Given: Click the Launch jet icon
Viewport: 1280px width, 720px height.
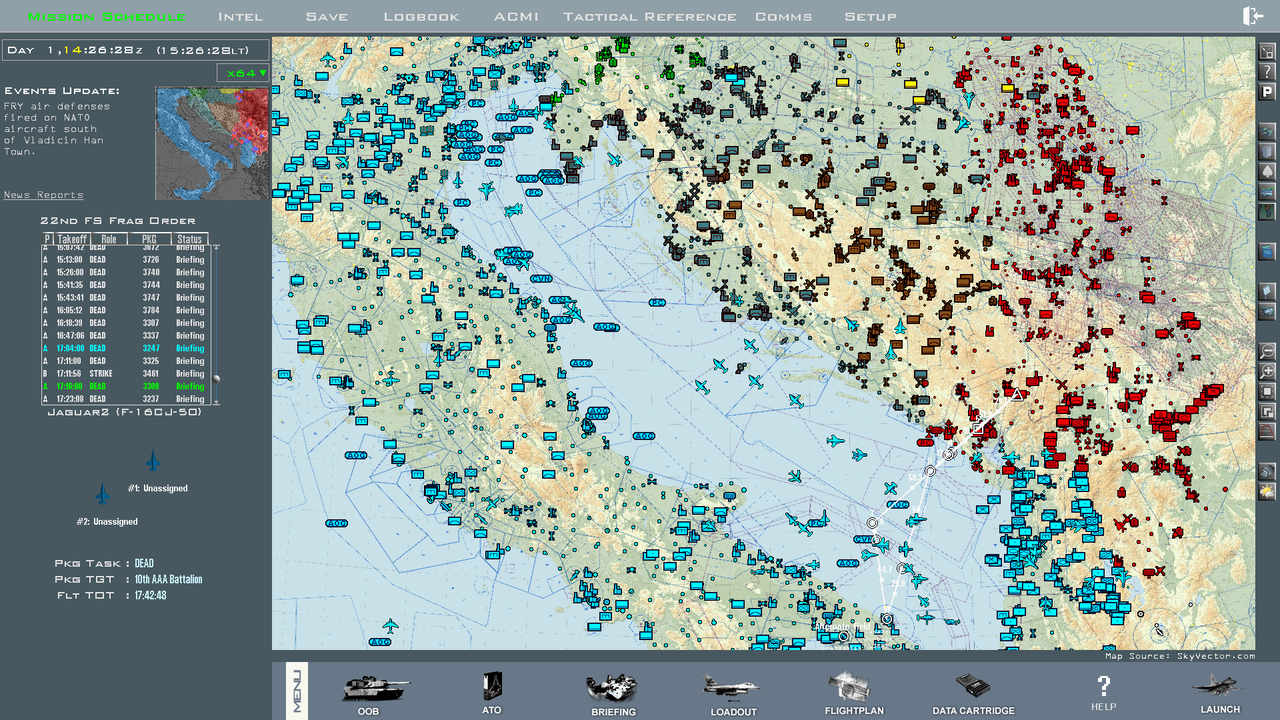Looking at the screenshot, I should pos(1219,686).
